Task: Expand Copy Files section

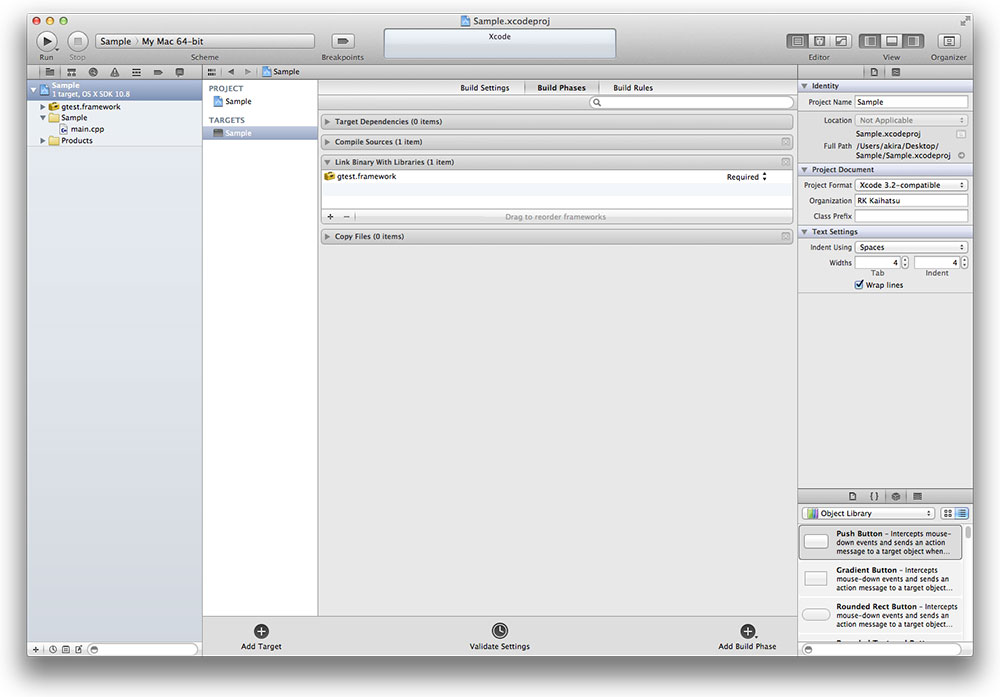Action: pyautogui.click(x=327, y=237)
